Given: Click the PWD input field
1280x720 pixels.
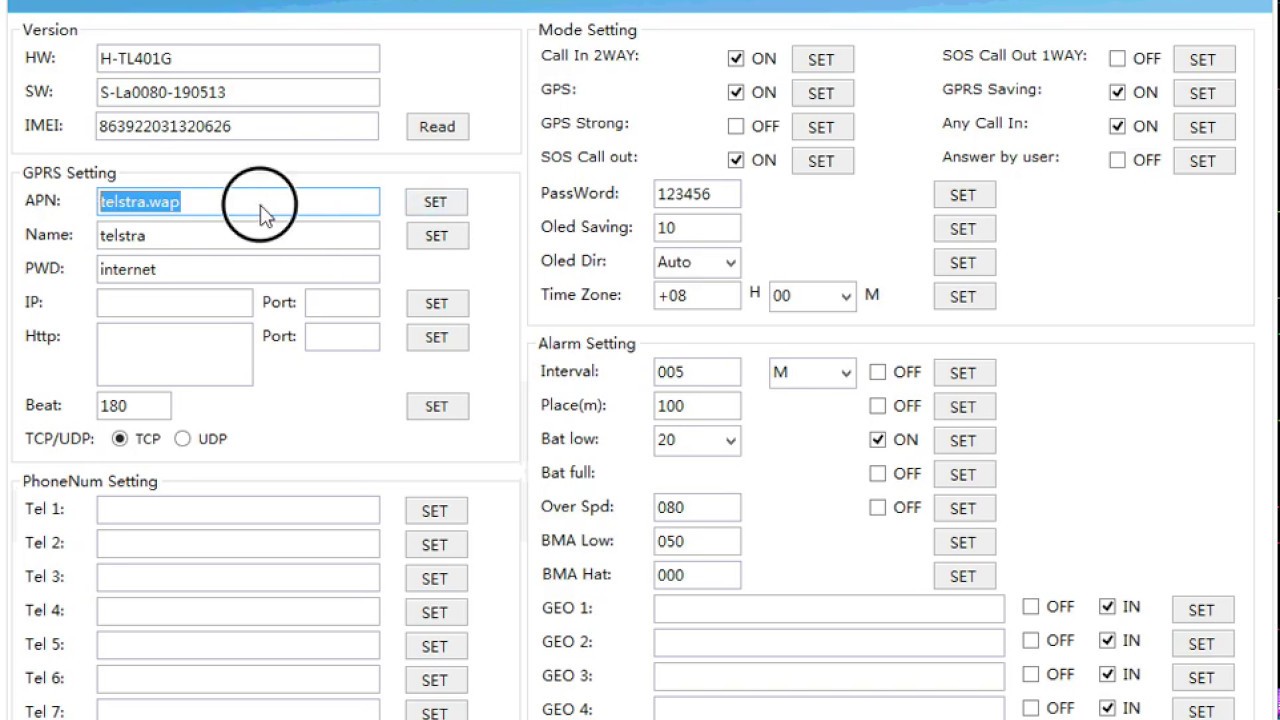Looking at the screenshot, I should tap(238, 270).
